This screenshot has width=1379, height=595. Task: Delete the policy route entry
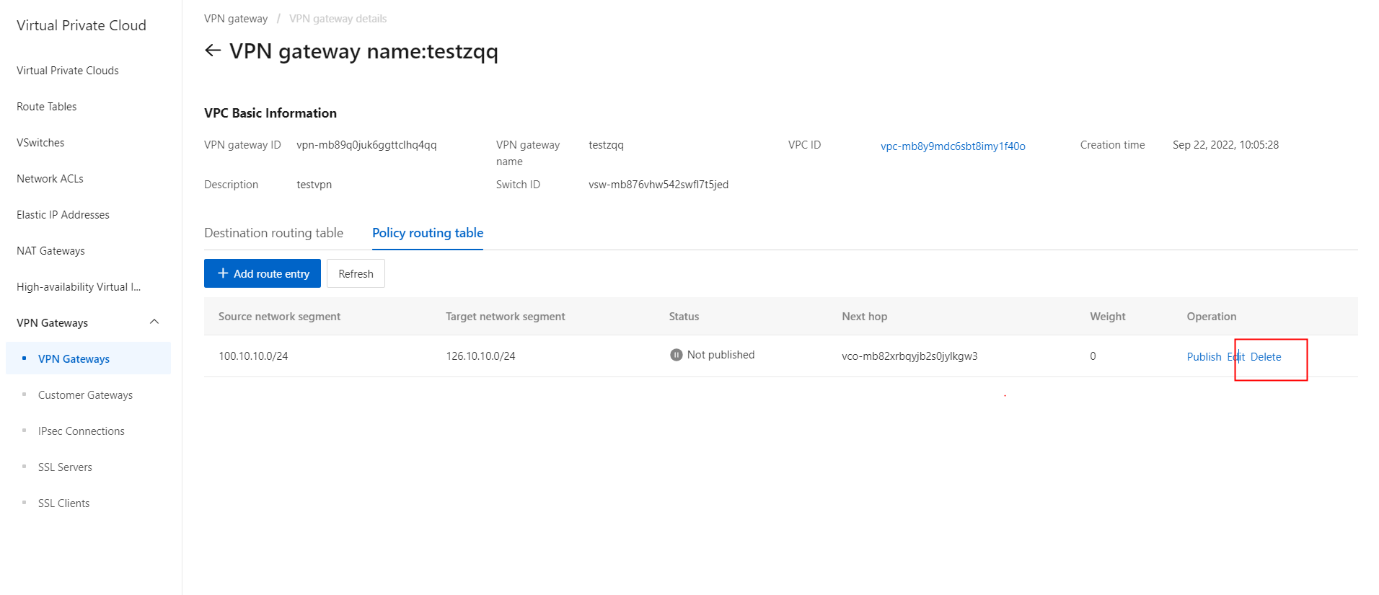click(x=1265, y=357)
